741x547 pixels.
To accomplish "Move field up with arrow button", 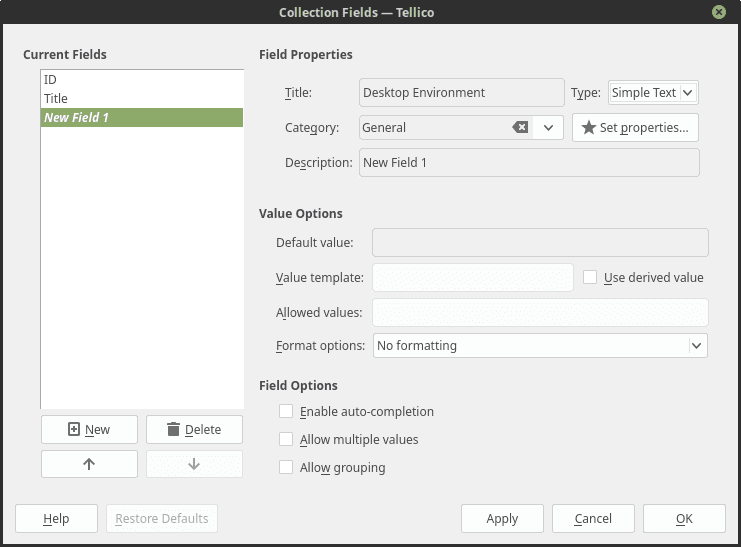I will pos(89,464).
